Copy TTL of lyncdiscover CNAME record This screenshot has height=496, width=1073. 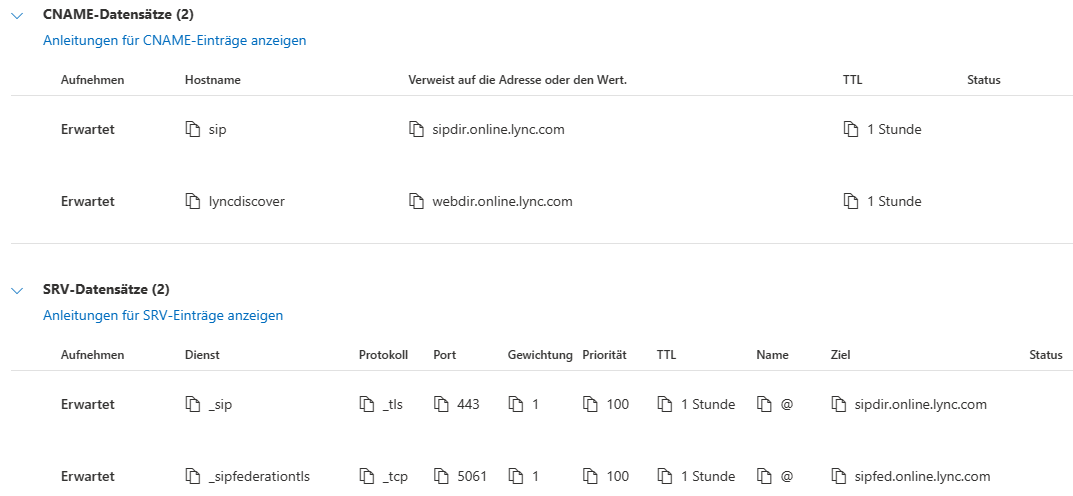click(851, 202)
